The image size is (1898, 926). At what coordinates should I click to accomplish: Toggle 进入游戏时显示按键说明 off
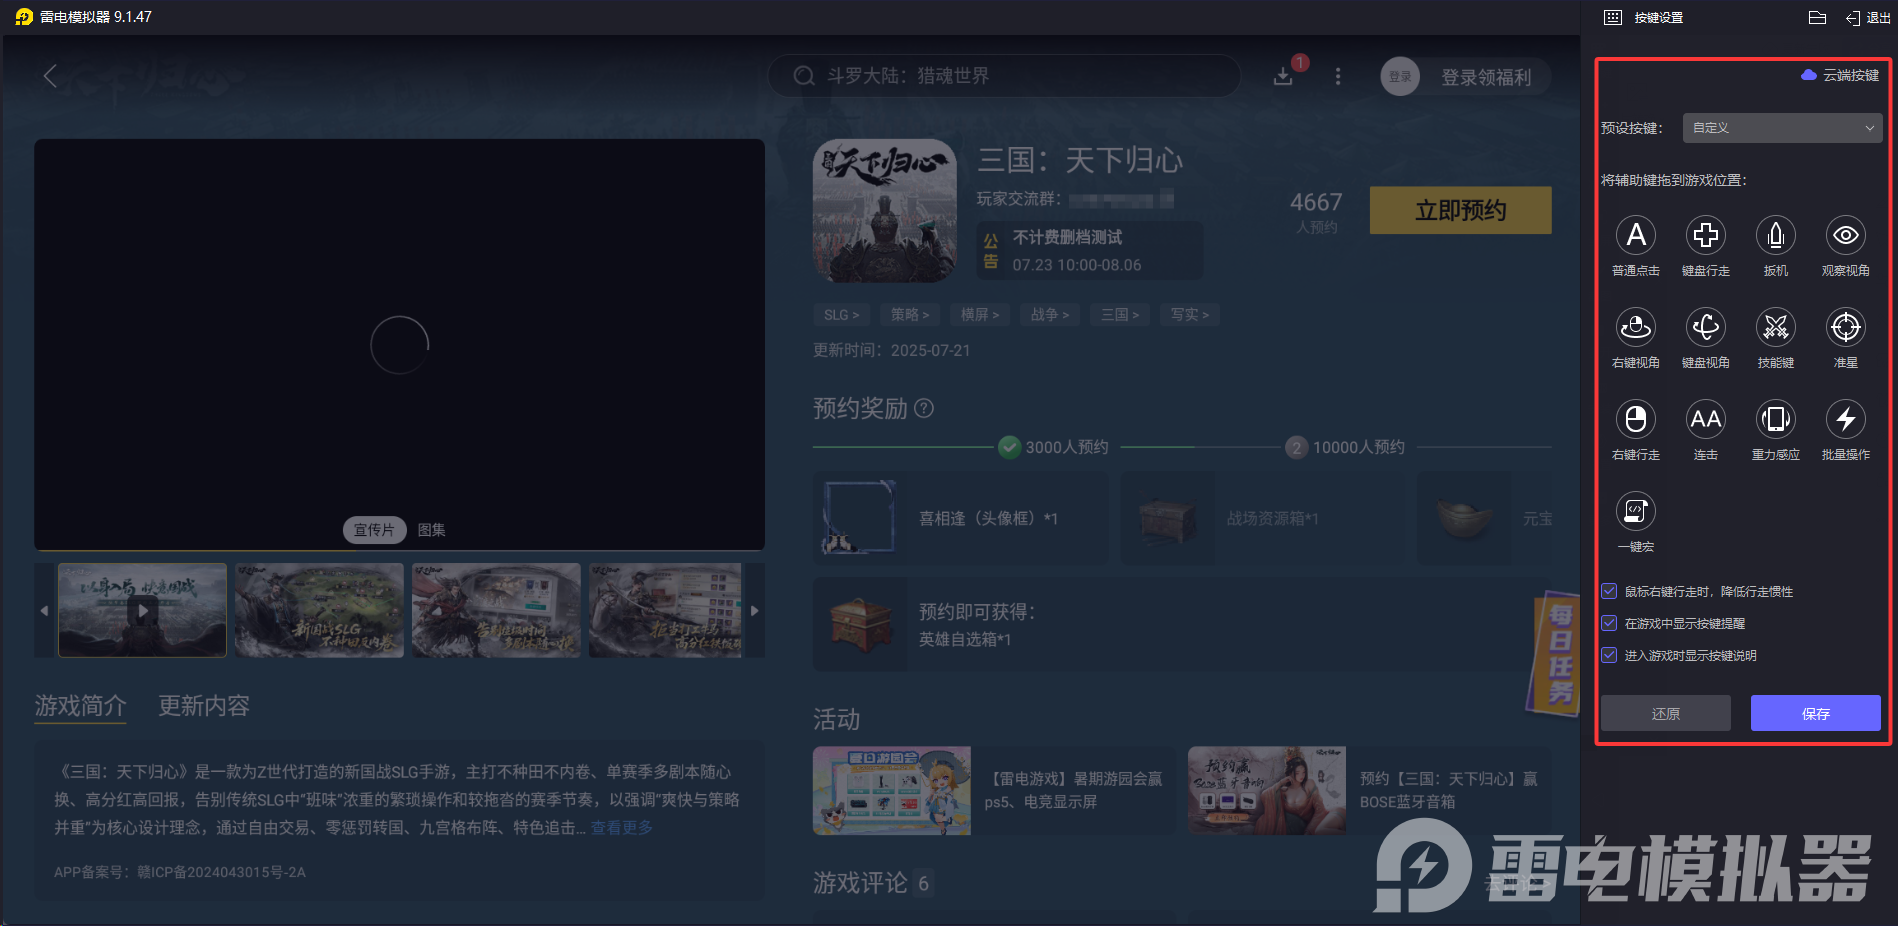point(1608,655)
